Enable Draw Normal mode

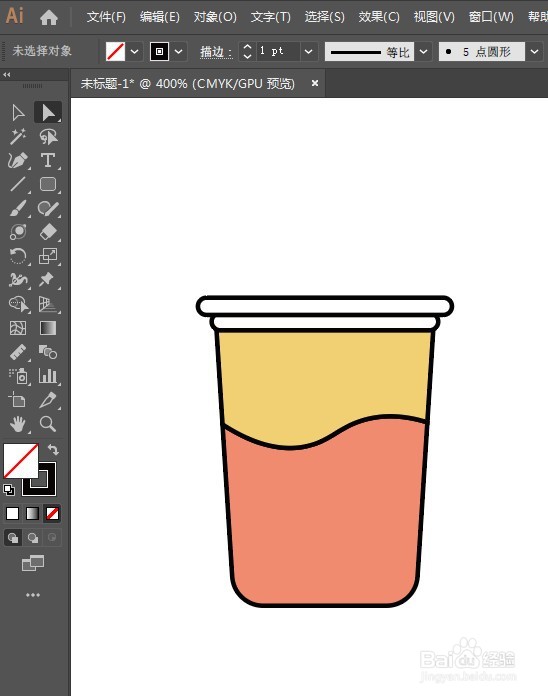12,538
